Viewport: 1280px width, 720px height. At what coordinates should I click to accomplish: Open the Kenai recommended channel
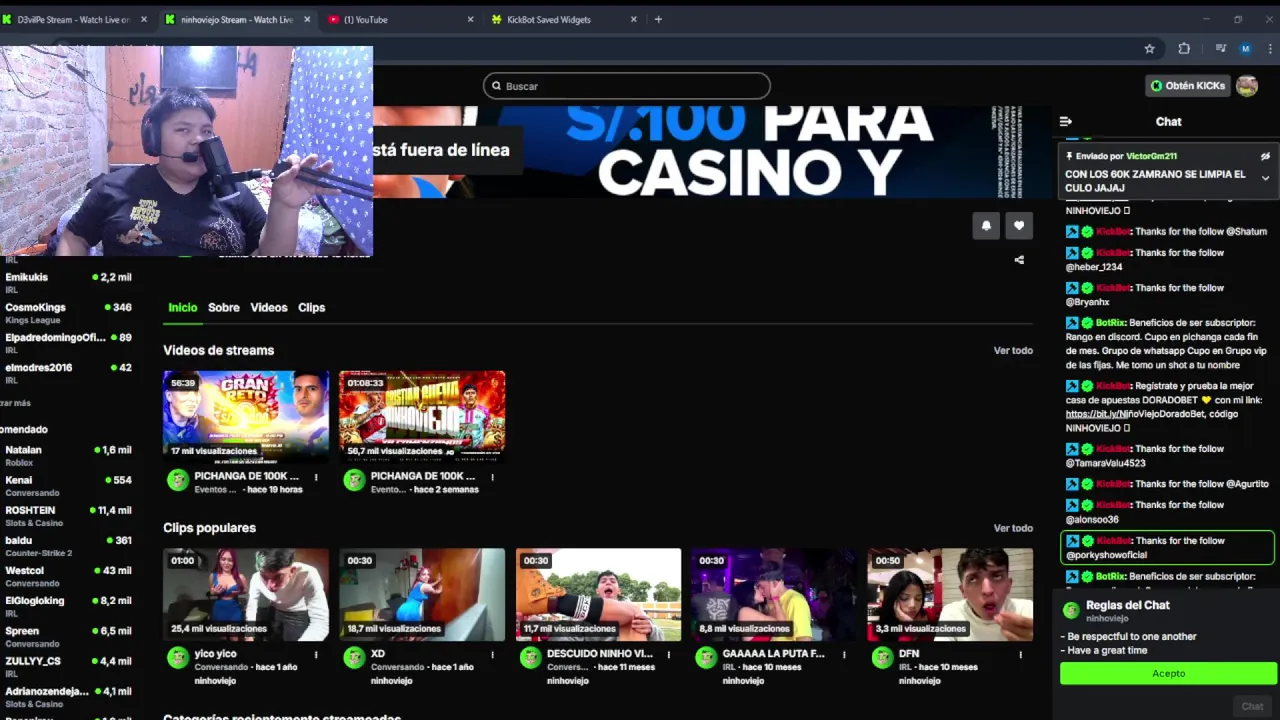(x=68, y=485)
